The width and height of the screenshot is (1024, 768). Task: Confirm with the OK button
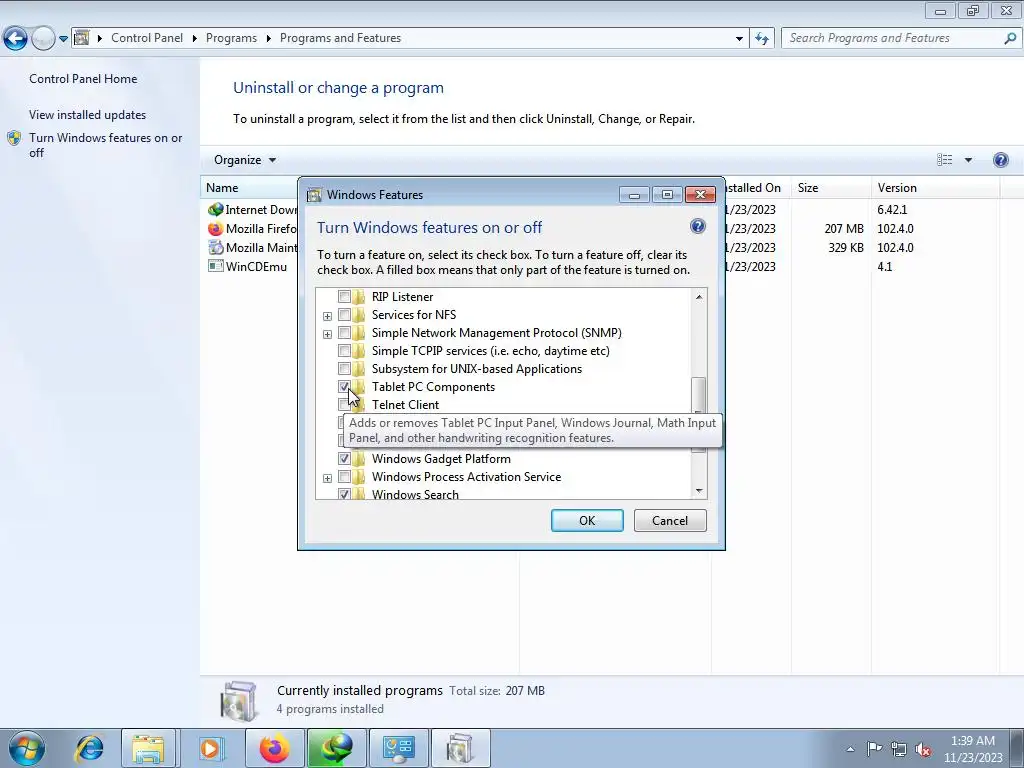[x=587, y=520]
